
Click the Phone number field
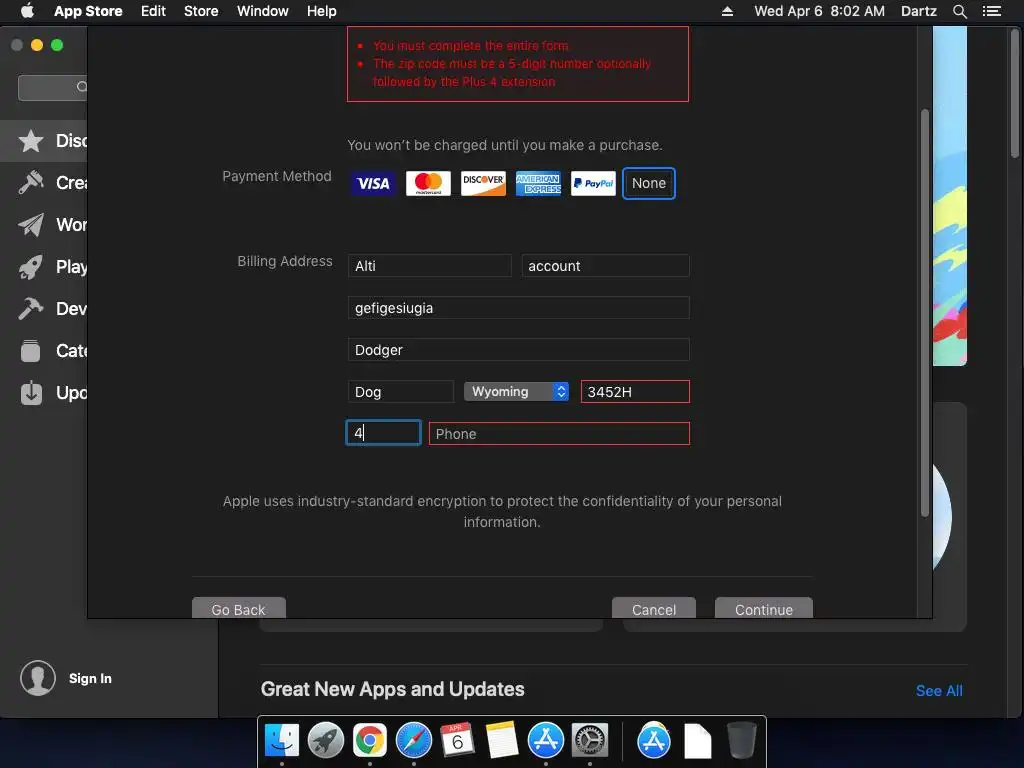click(559, 434)
